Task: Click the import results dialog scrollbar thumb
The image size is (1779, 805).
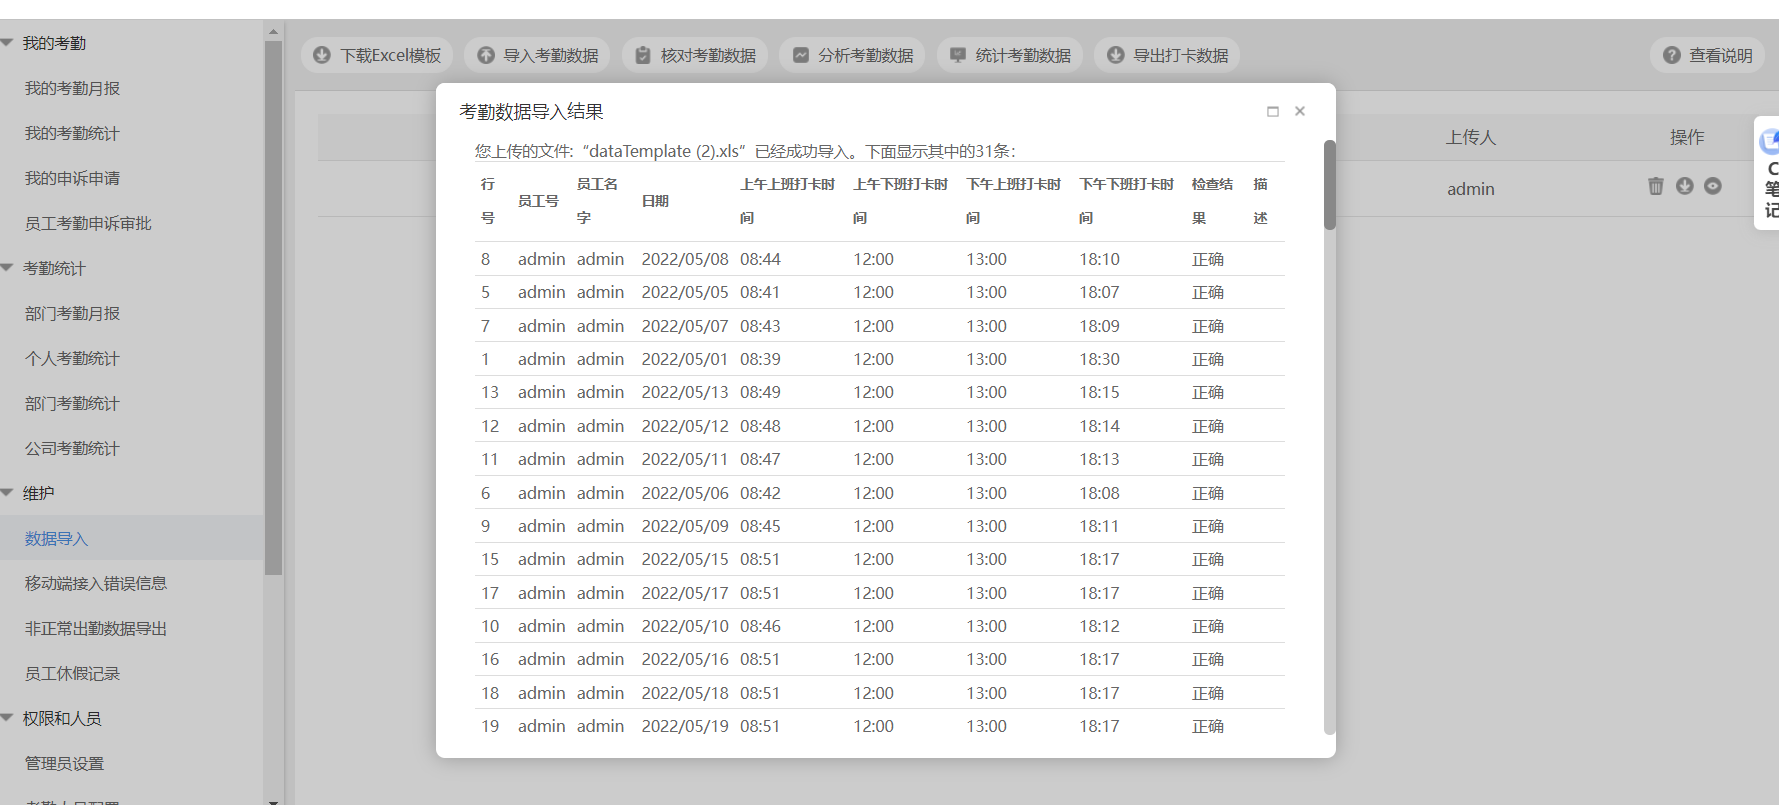Action: point(1329,185)
